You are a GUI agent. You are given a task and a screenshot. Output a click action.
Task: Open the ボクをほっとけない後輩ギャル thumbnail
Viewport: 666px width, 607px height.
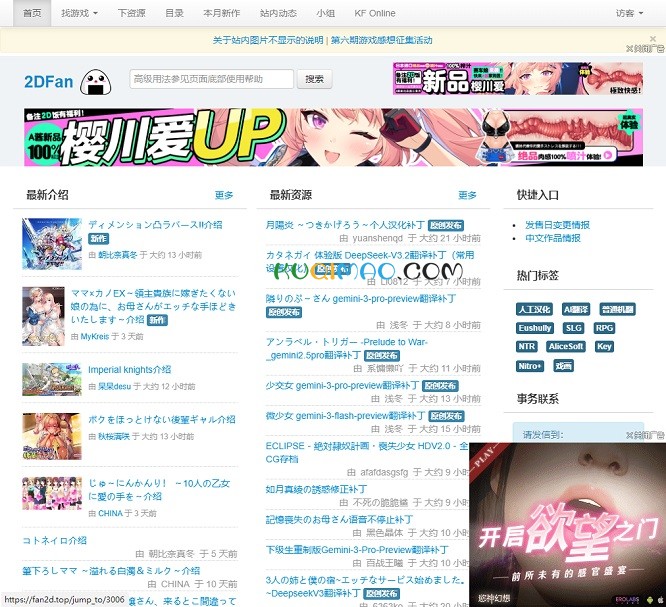52,436
